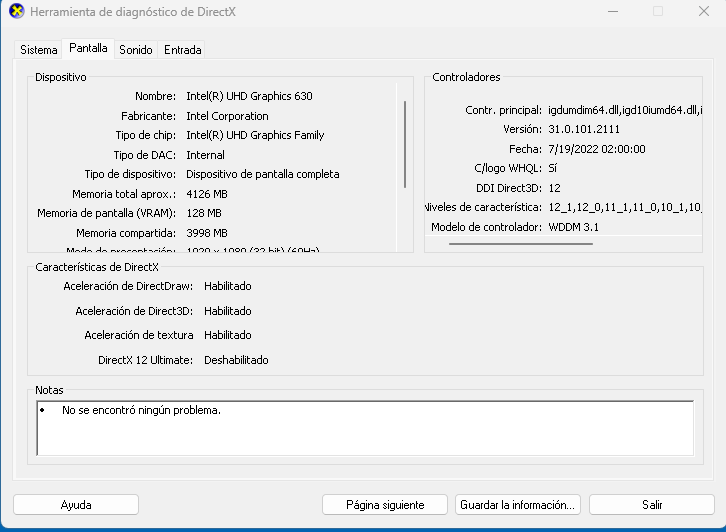Click the driver version 31.0.101.2111
This screenshot has width=726, height=532.
(x=584, y=129)
